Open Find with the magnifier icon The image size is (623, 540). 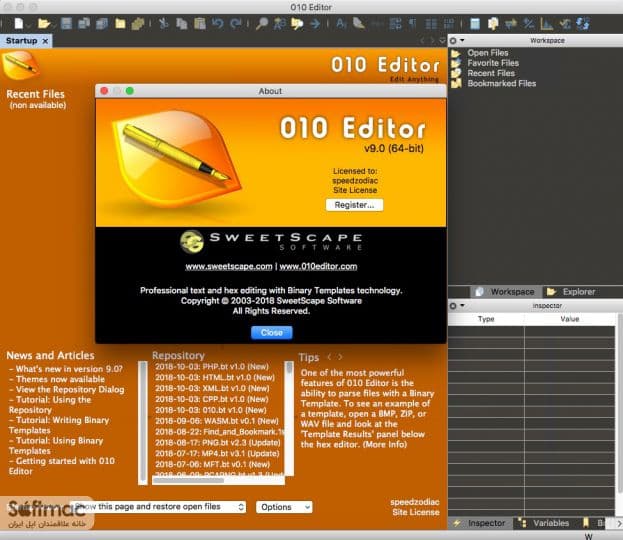click(x=261, y=23)
